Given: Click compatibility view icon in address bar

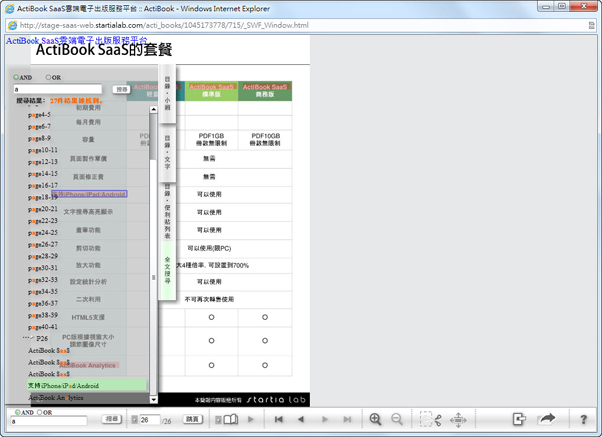Looking at the screenshot, I should [591, 25].
